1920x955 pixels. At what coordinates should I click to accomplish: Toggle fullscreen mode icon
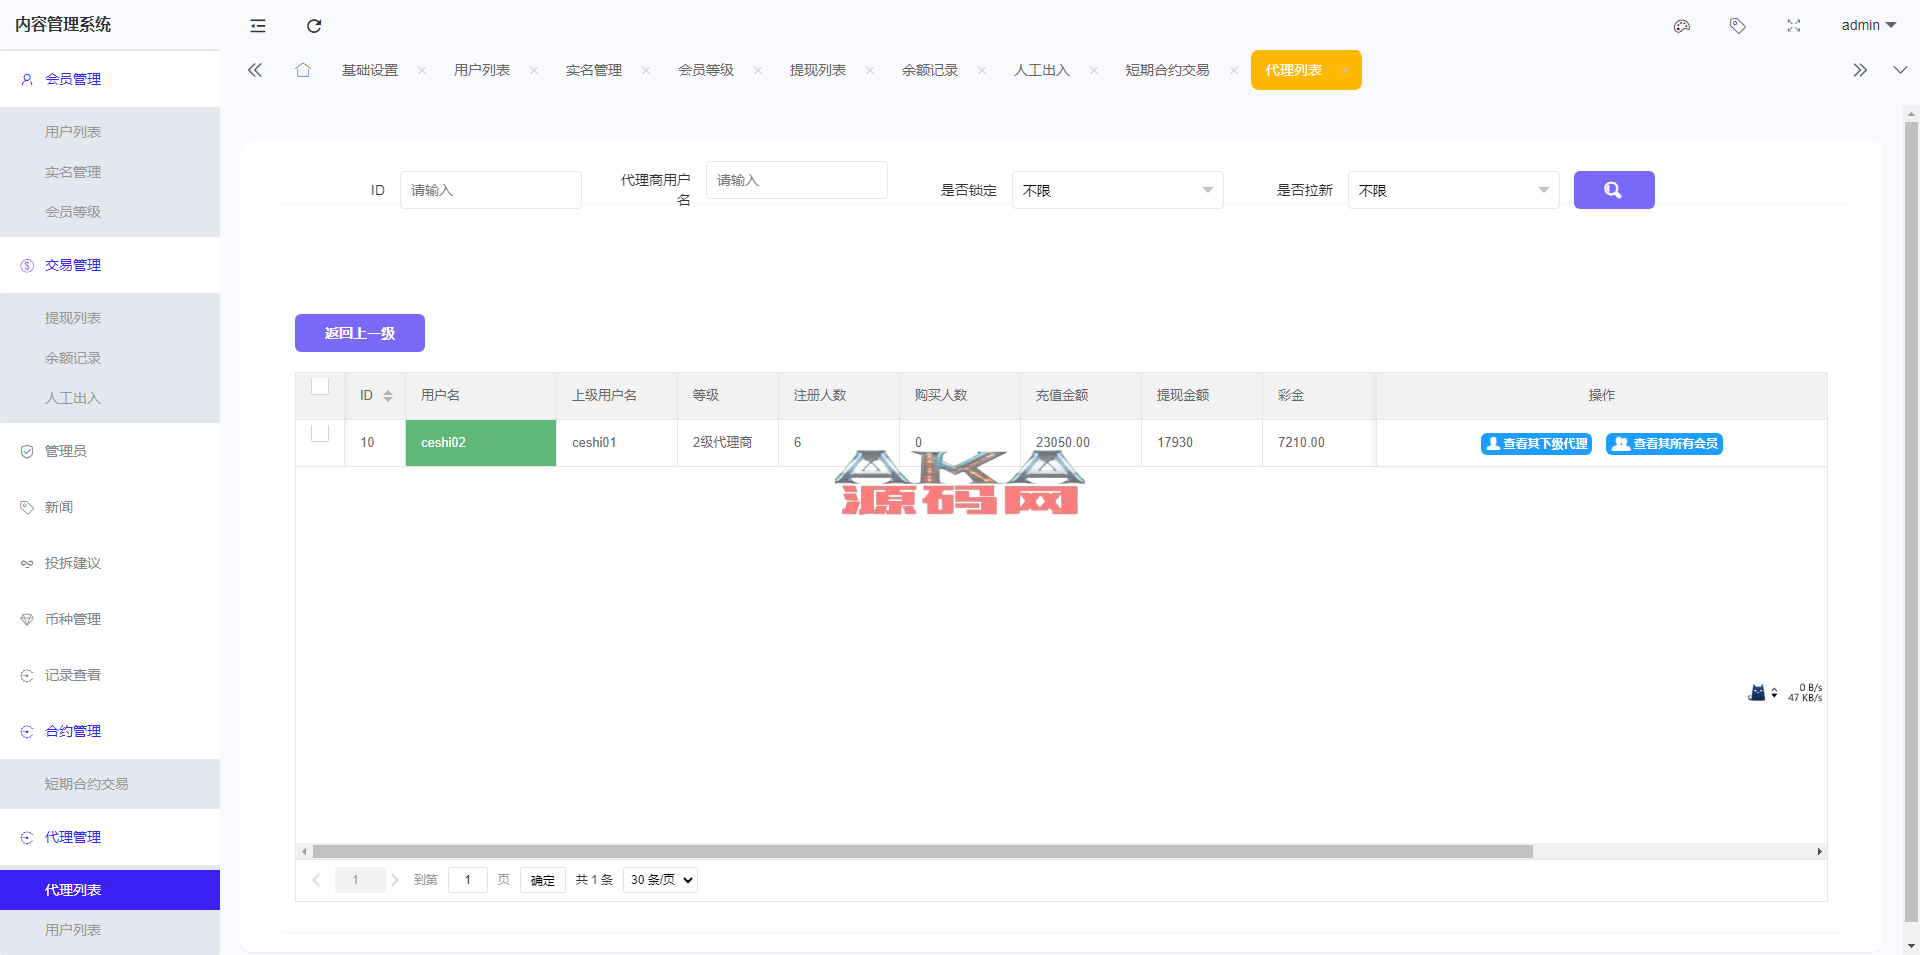tap(1794, 26)
